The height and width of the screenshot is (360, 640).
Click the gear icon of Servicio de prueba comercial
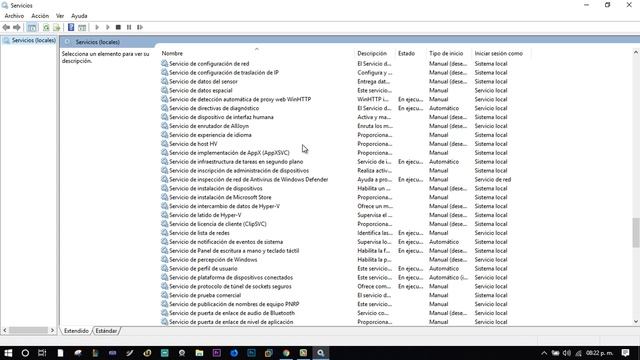(x=164, y=295)
